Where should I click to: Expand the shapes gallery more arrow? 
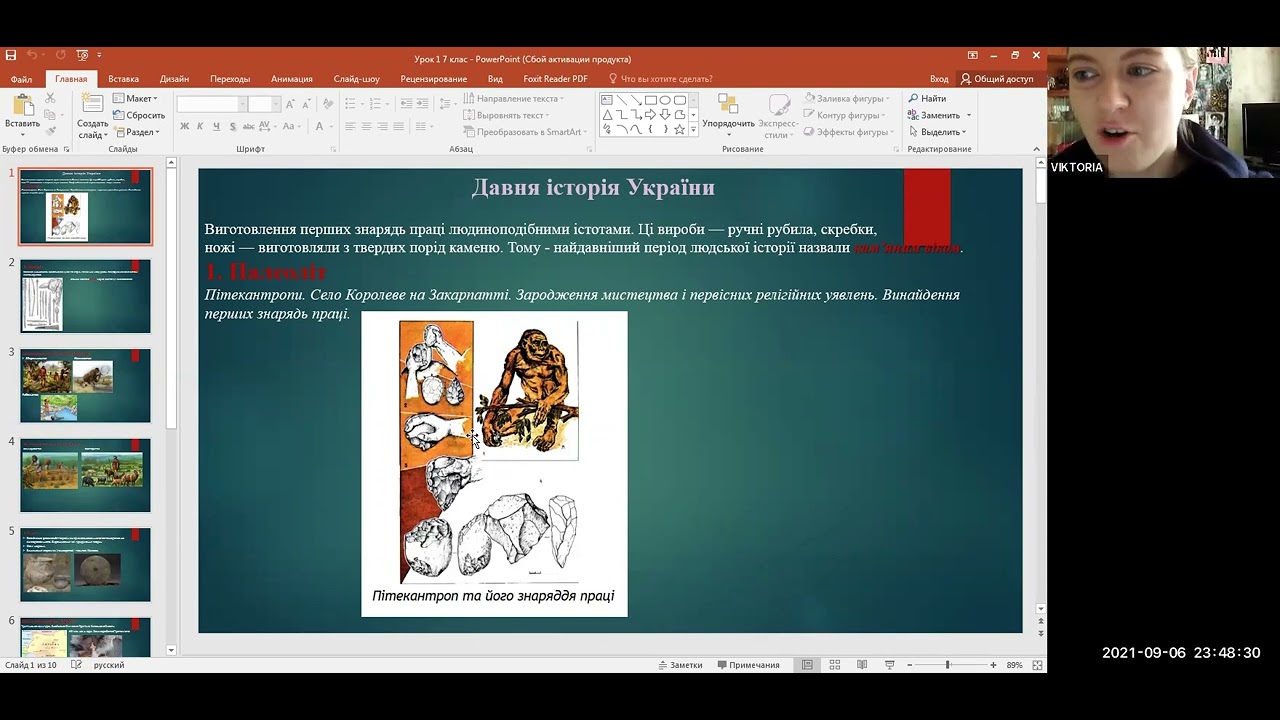(693, 130)
